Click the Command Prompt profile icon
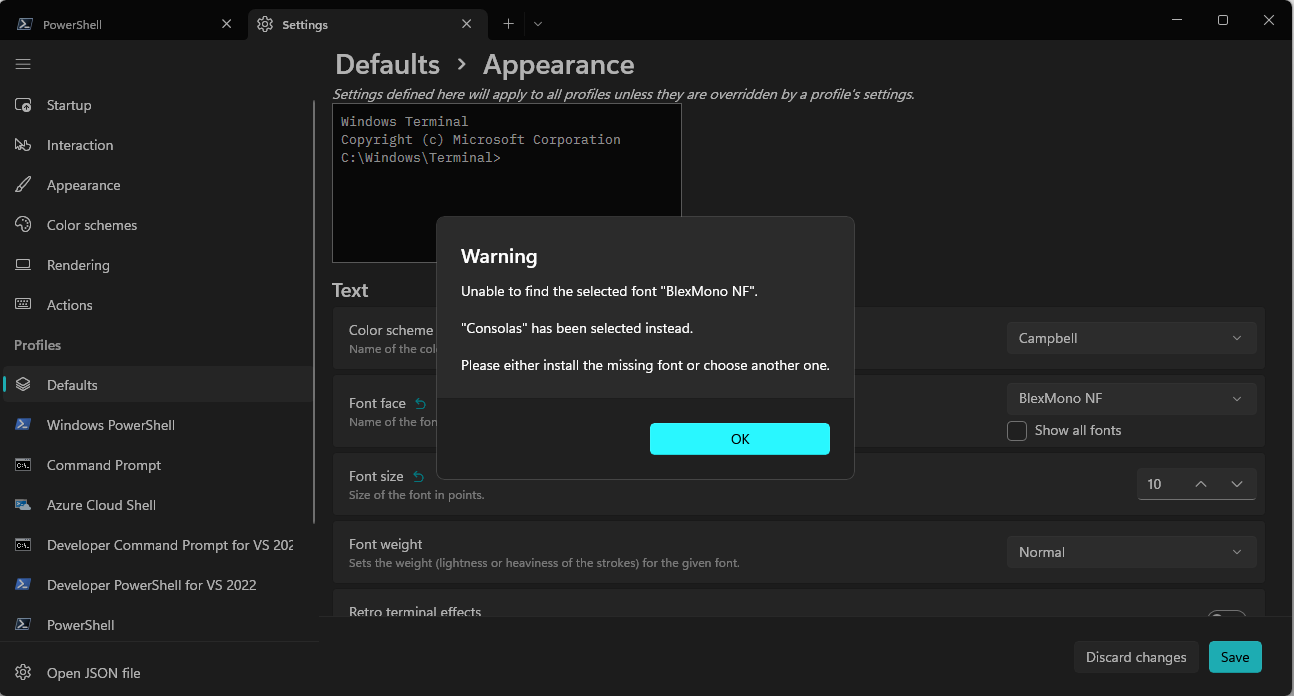1294x696 pixels. pos(23,465)
